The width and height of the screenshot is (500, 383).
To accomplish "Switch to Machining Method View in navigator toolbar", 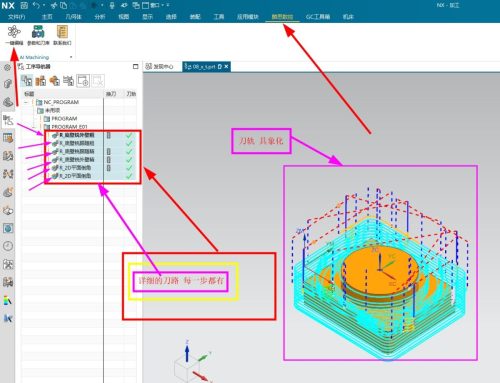I will coord(68,81).
